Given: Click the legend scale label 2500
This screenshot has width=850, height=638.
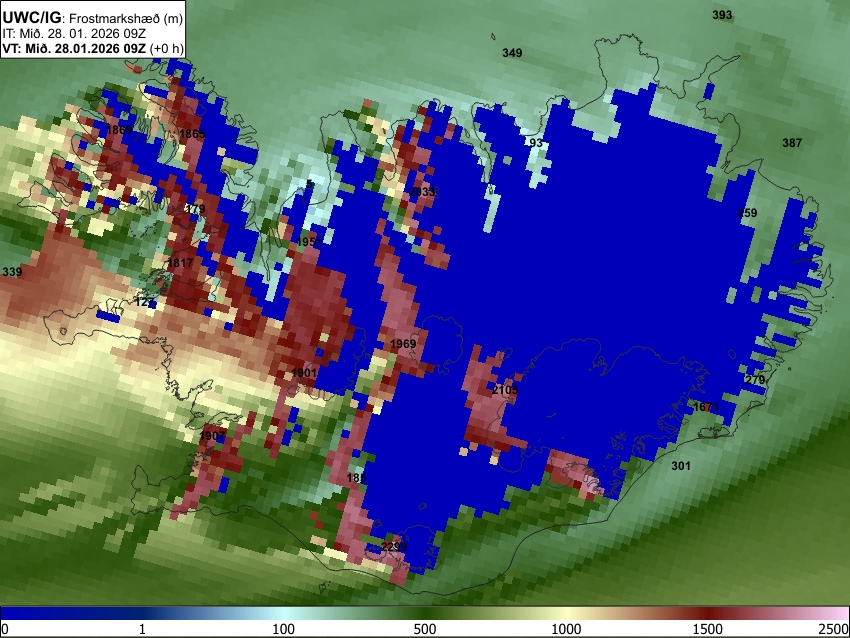Looking at the screenshot, I should 834,630.
